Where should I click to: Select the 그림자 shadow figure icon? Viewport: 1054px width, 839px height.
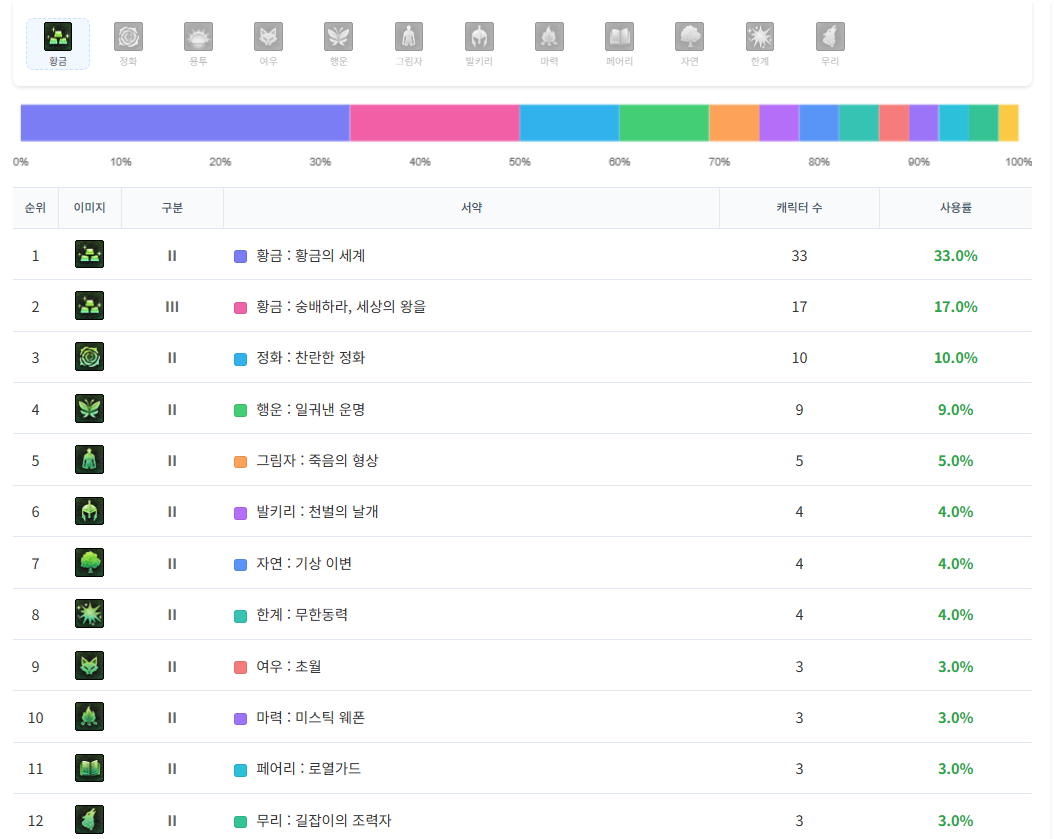pos(409,38)
